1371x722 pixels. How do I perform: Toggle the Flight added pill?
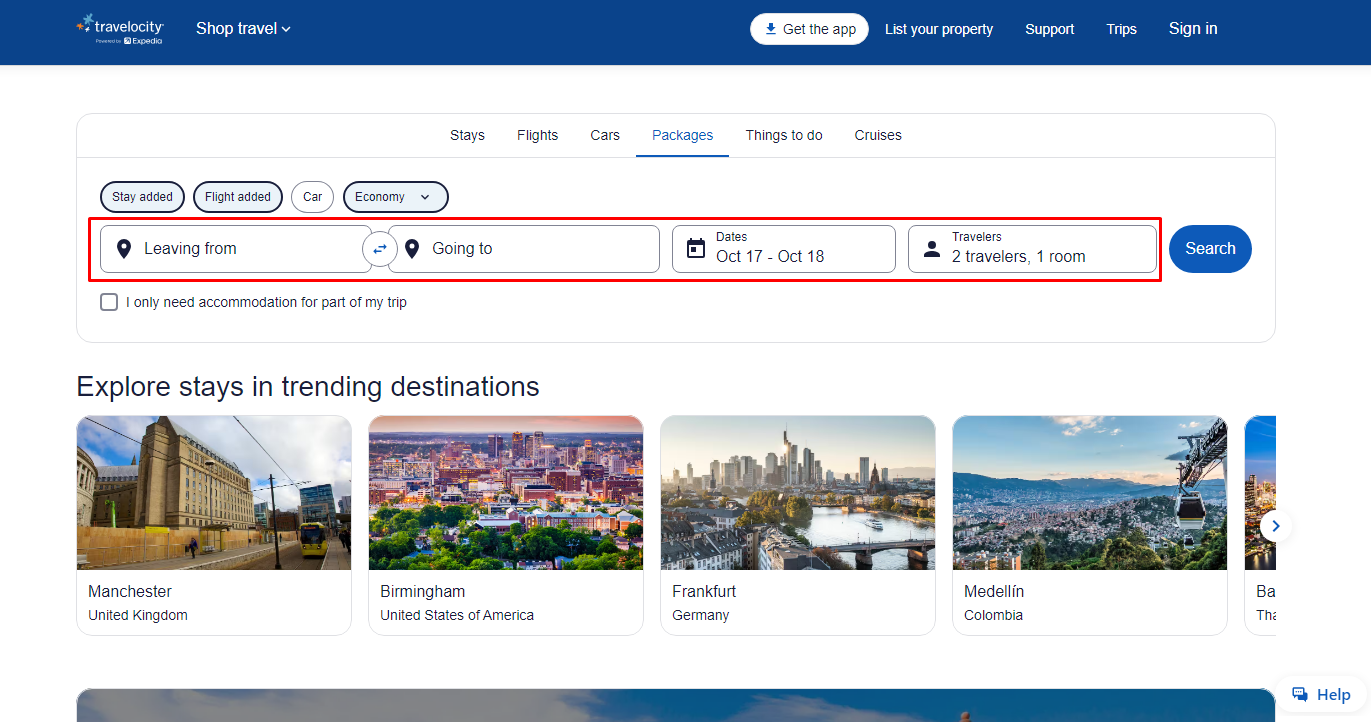238,197
